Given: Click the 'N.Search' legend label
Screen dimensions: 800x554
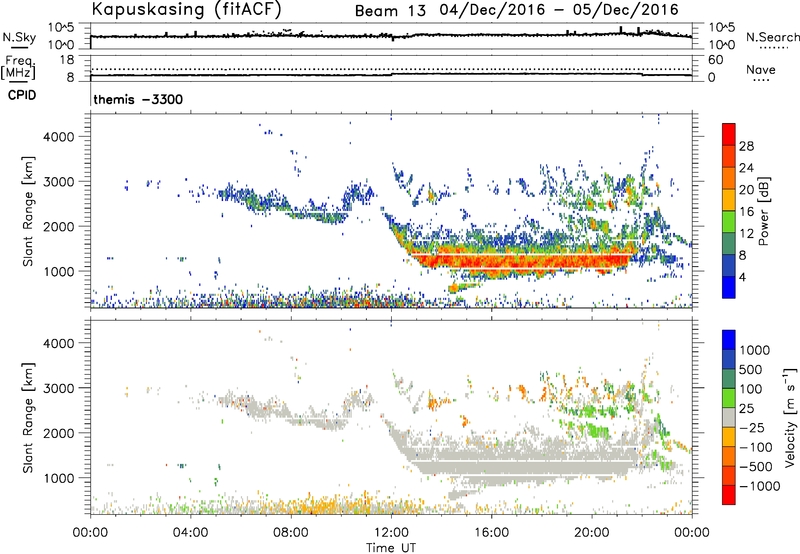Looking at the screenshot, I should tap(773, 37).
